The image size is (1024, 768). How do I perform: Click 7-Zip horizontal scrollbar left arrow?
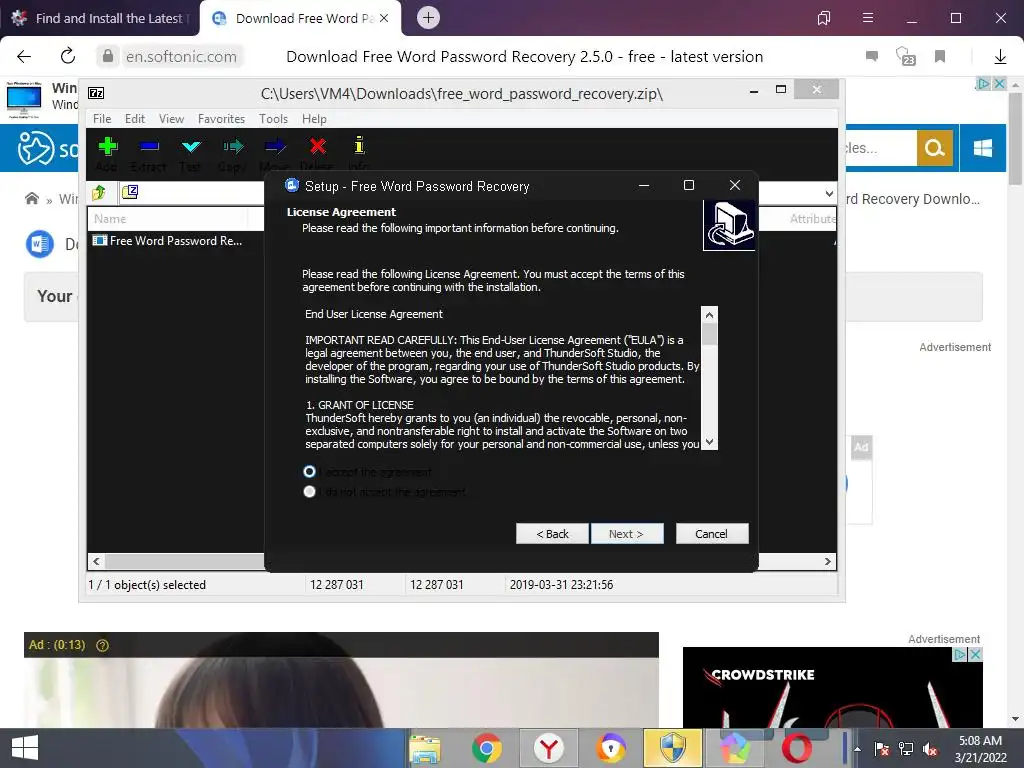coord(96,561)
